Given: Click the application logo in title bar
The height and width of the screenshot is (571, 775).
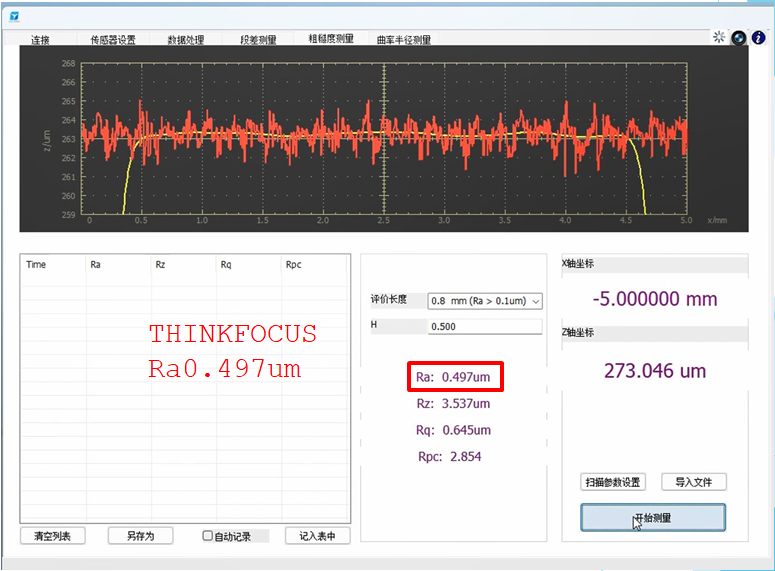Looking at the screenshot, I should coord(14,16).
